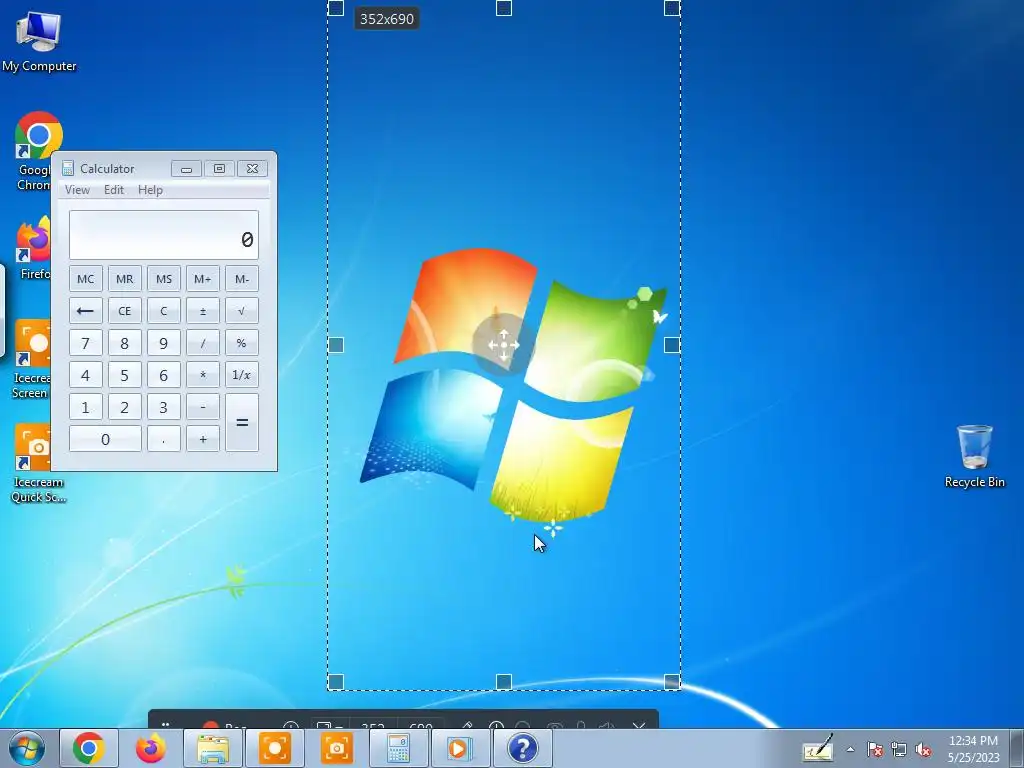This screenshot has width=1024, height=768.
Task: Open Windows Explorer from taskbar
Action: [213, 748]
